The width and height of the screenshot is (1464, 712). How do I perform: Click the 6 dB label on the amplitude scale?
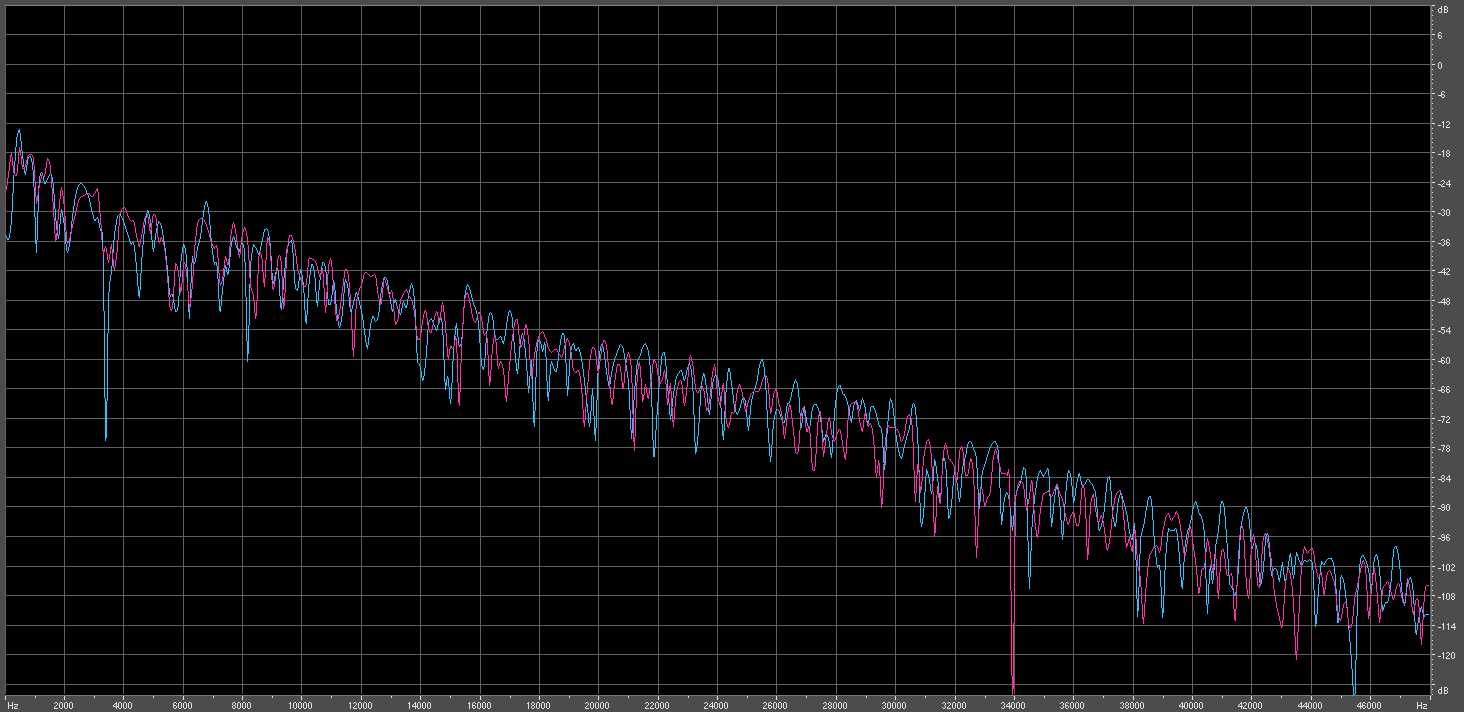1440,36
